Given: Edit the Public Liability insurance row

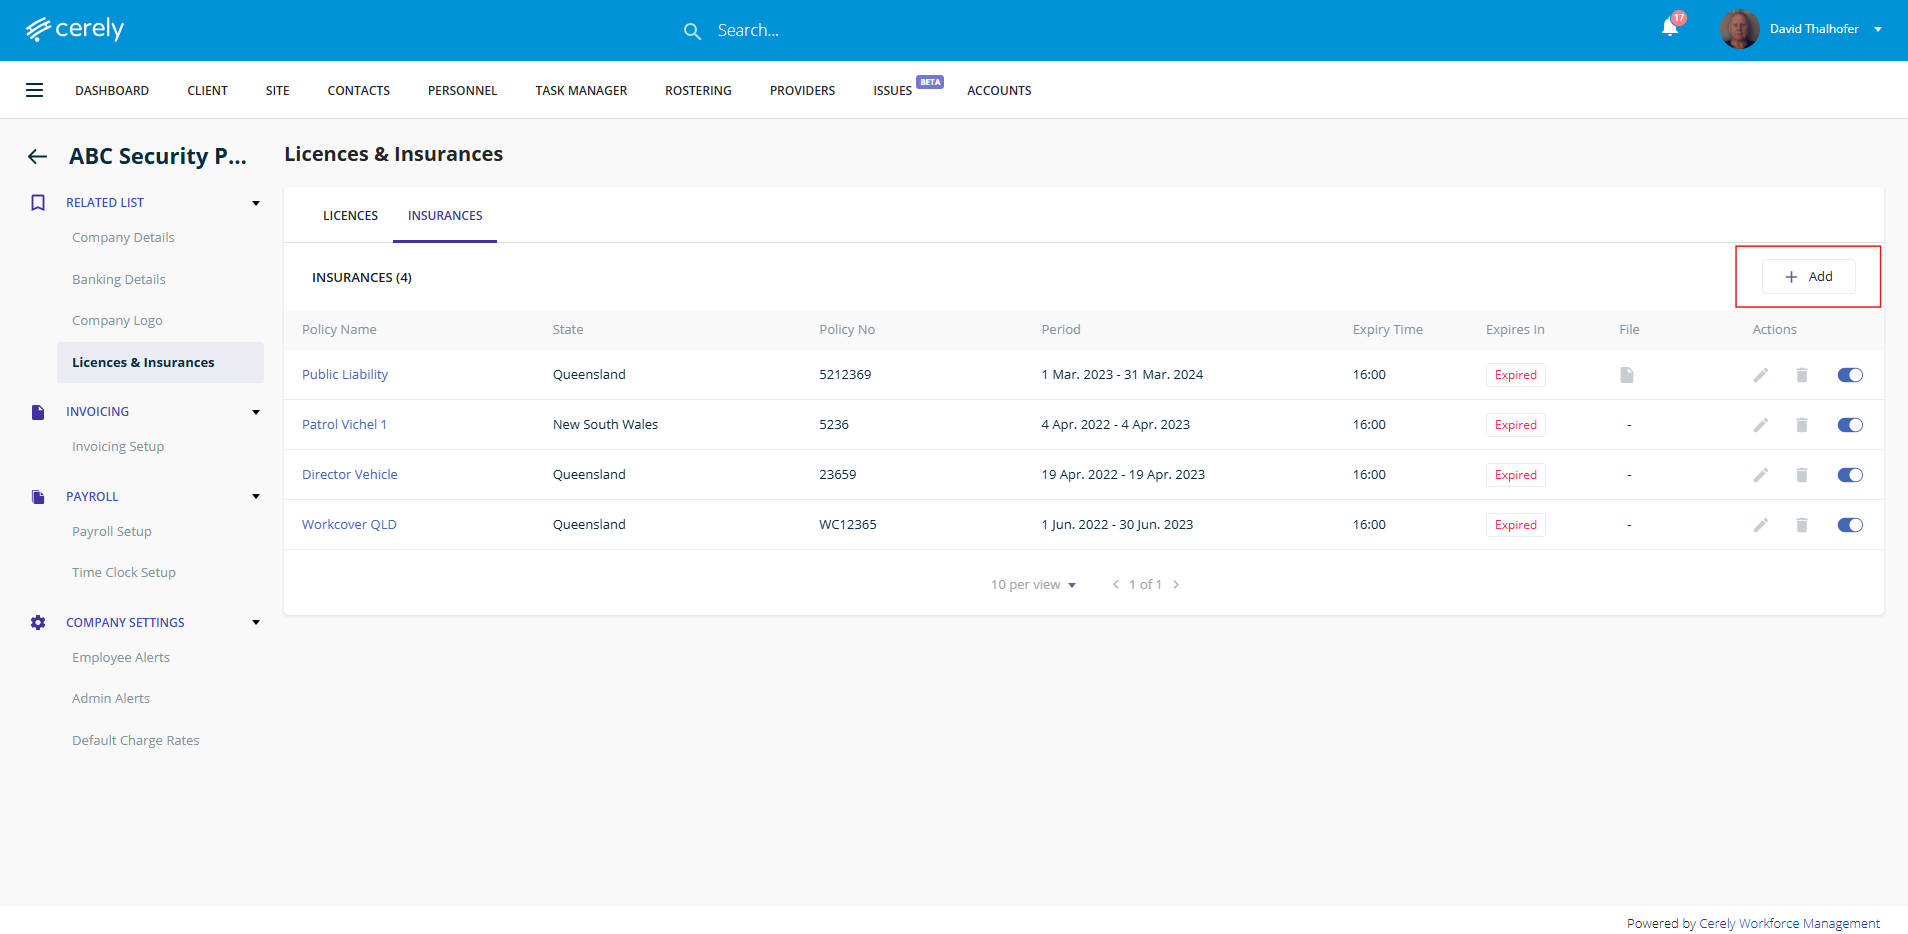Looking at the screenshot, I should click(1760, 375).
